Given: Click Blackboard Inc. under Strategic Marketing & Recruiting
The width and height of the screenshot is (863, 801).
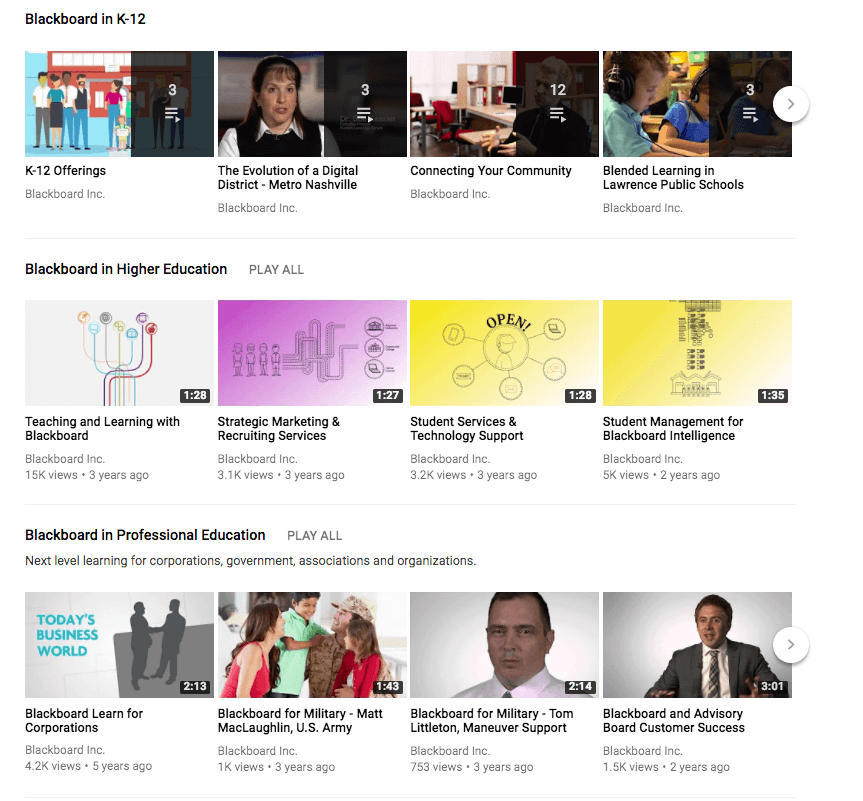Looking at the screenshot, I should point(258,459).
